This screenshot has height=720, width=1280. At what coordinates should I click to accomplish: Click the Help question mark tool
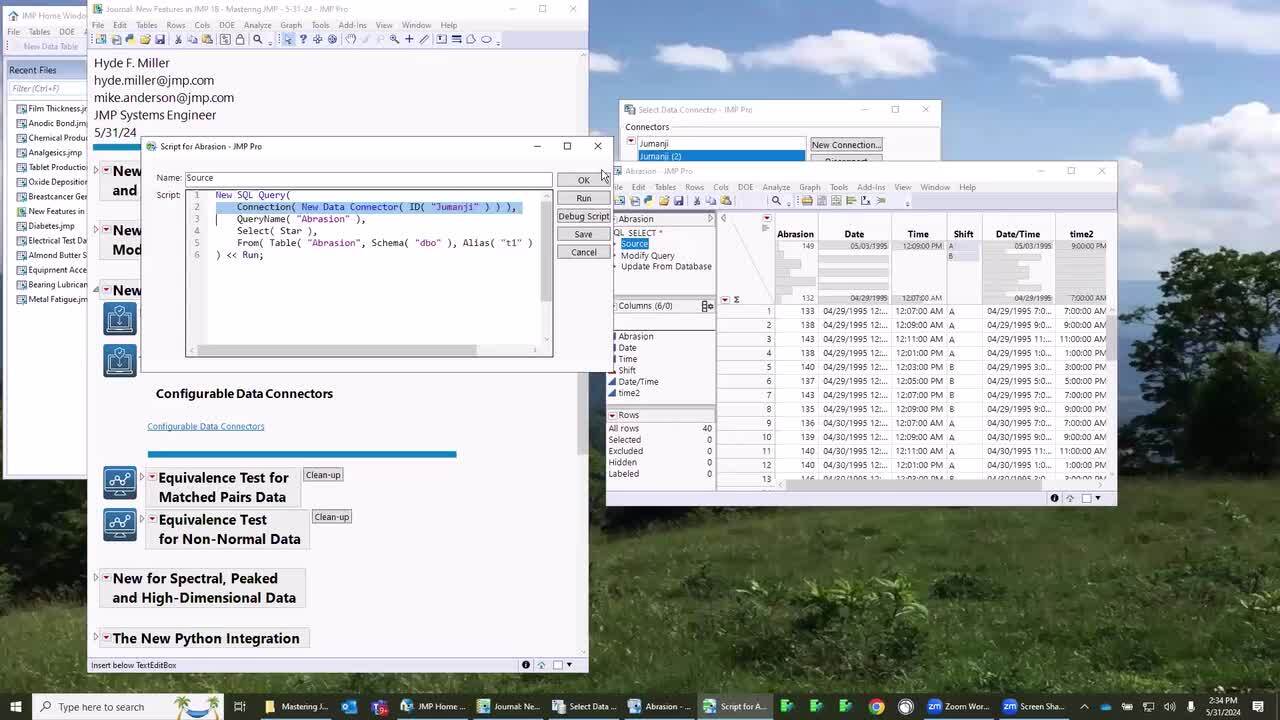tap(303, 40)
